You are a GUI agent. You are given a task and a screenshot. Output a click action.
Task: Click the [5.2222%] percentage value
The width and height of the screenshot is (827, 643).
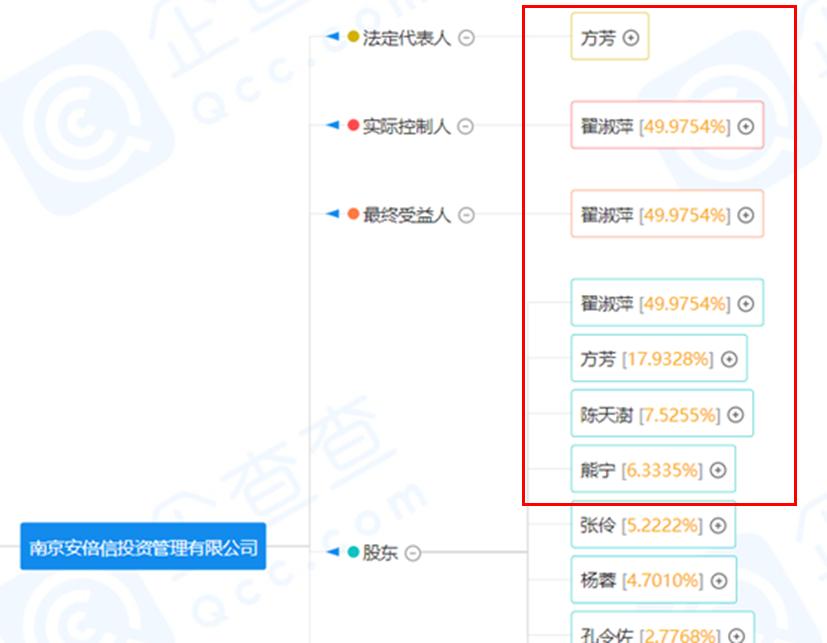[x=662, y=525]
